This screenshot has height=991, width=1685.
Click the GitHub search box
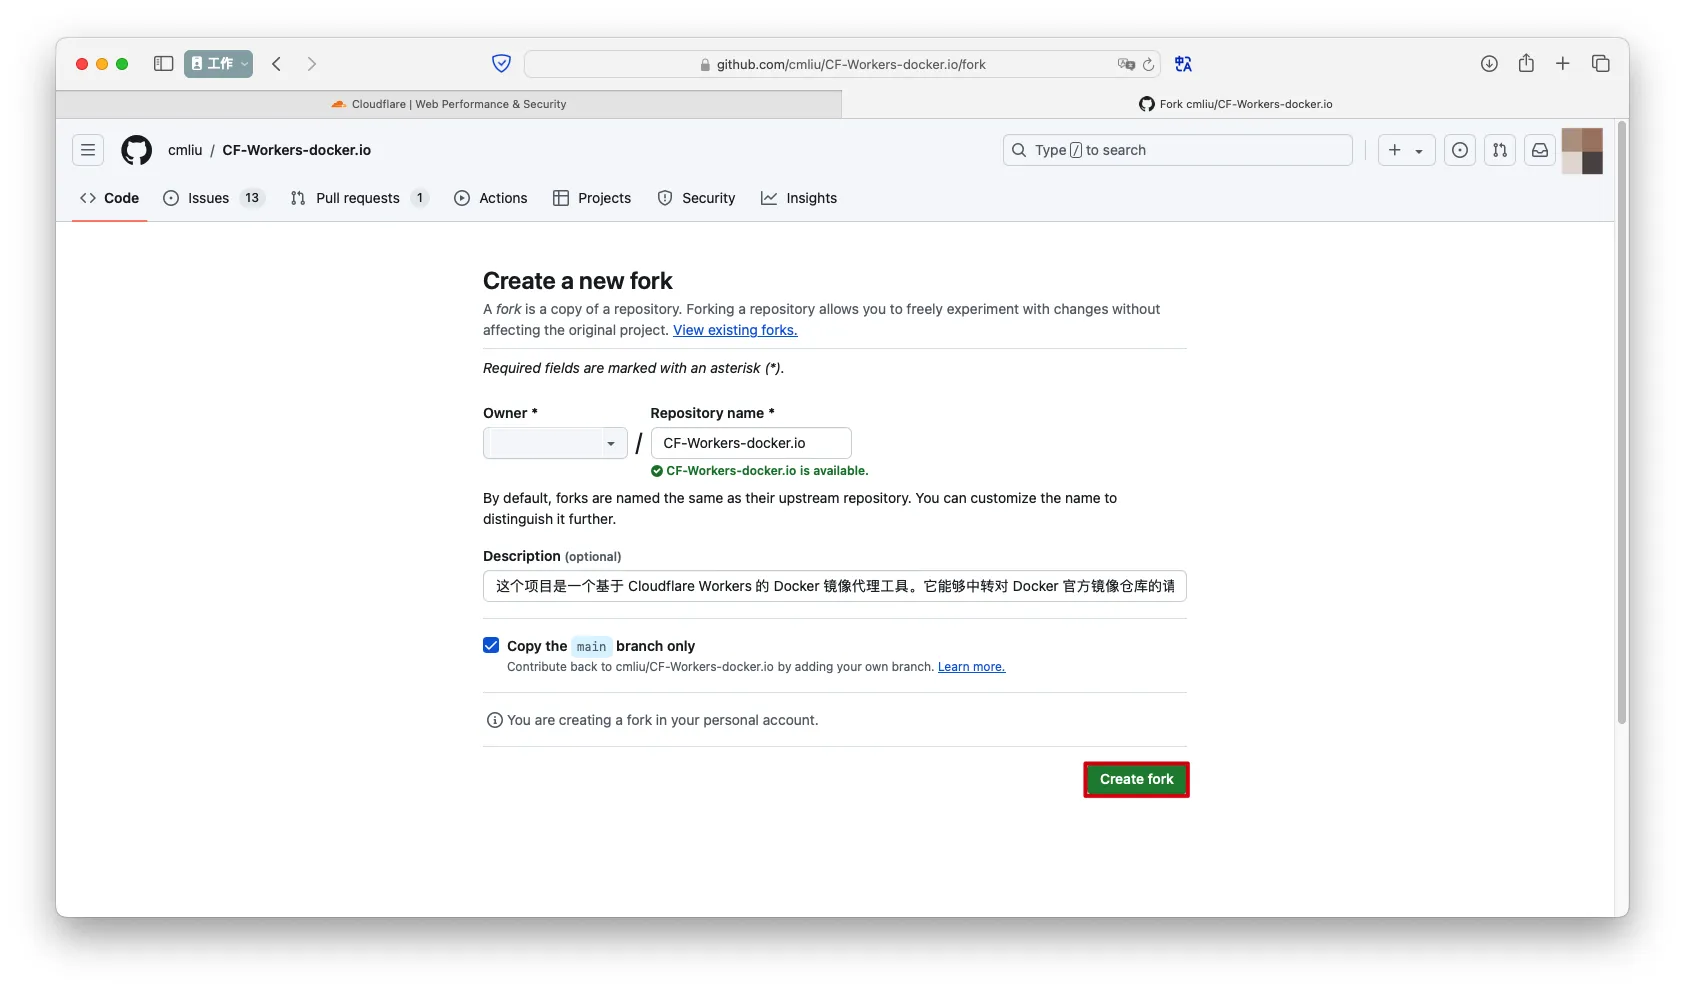point(1178,150)
